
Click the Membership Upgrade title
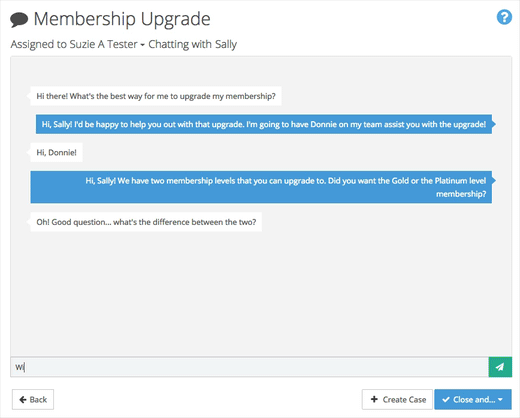[122, 19]
